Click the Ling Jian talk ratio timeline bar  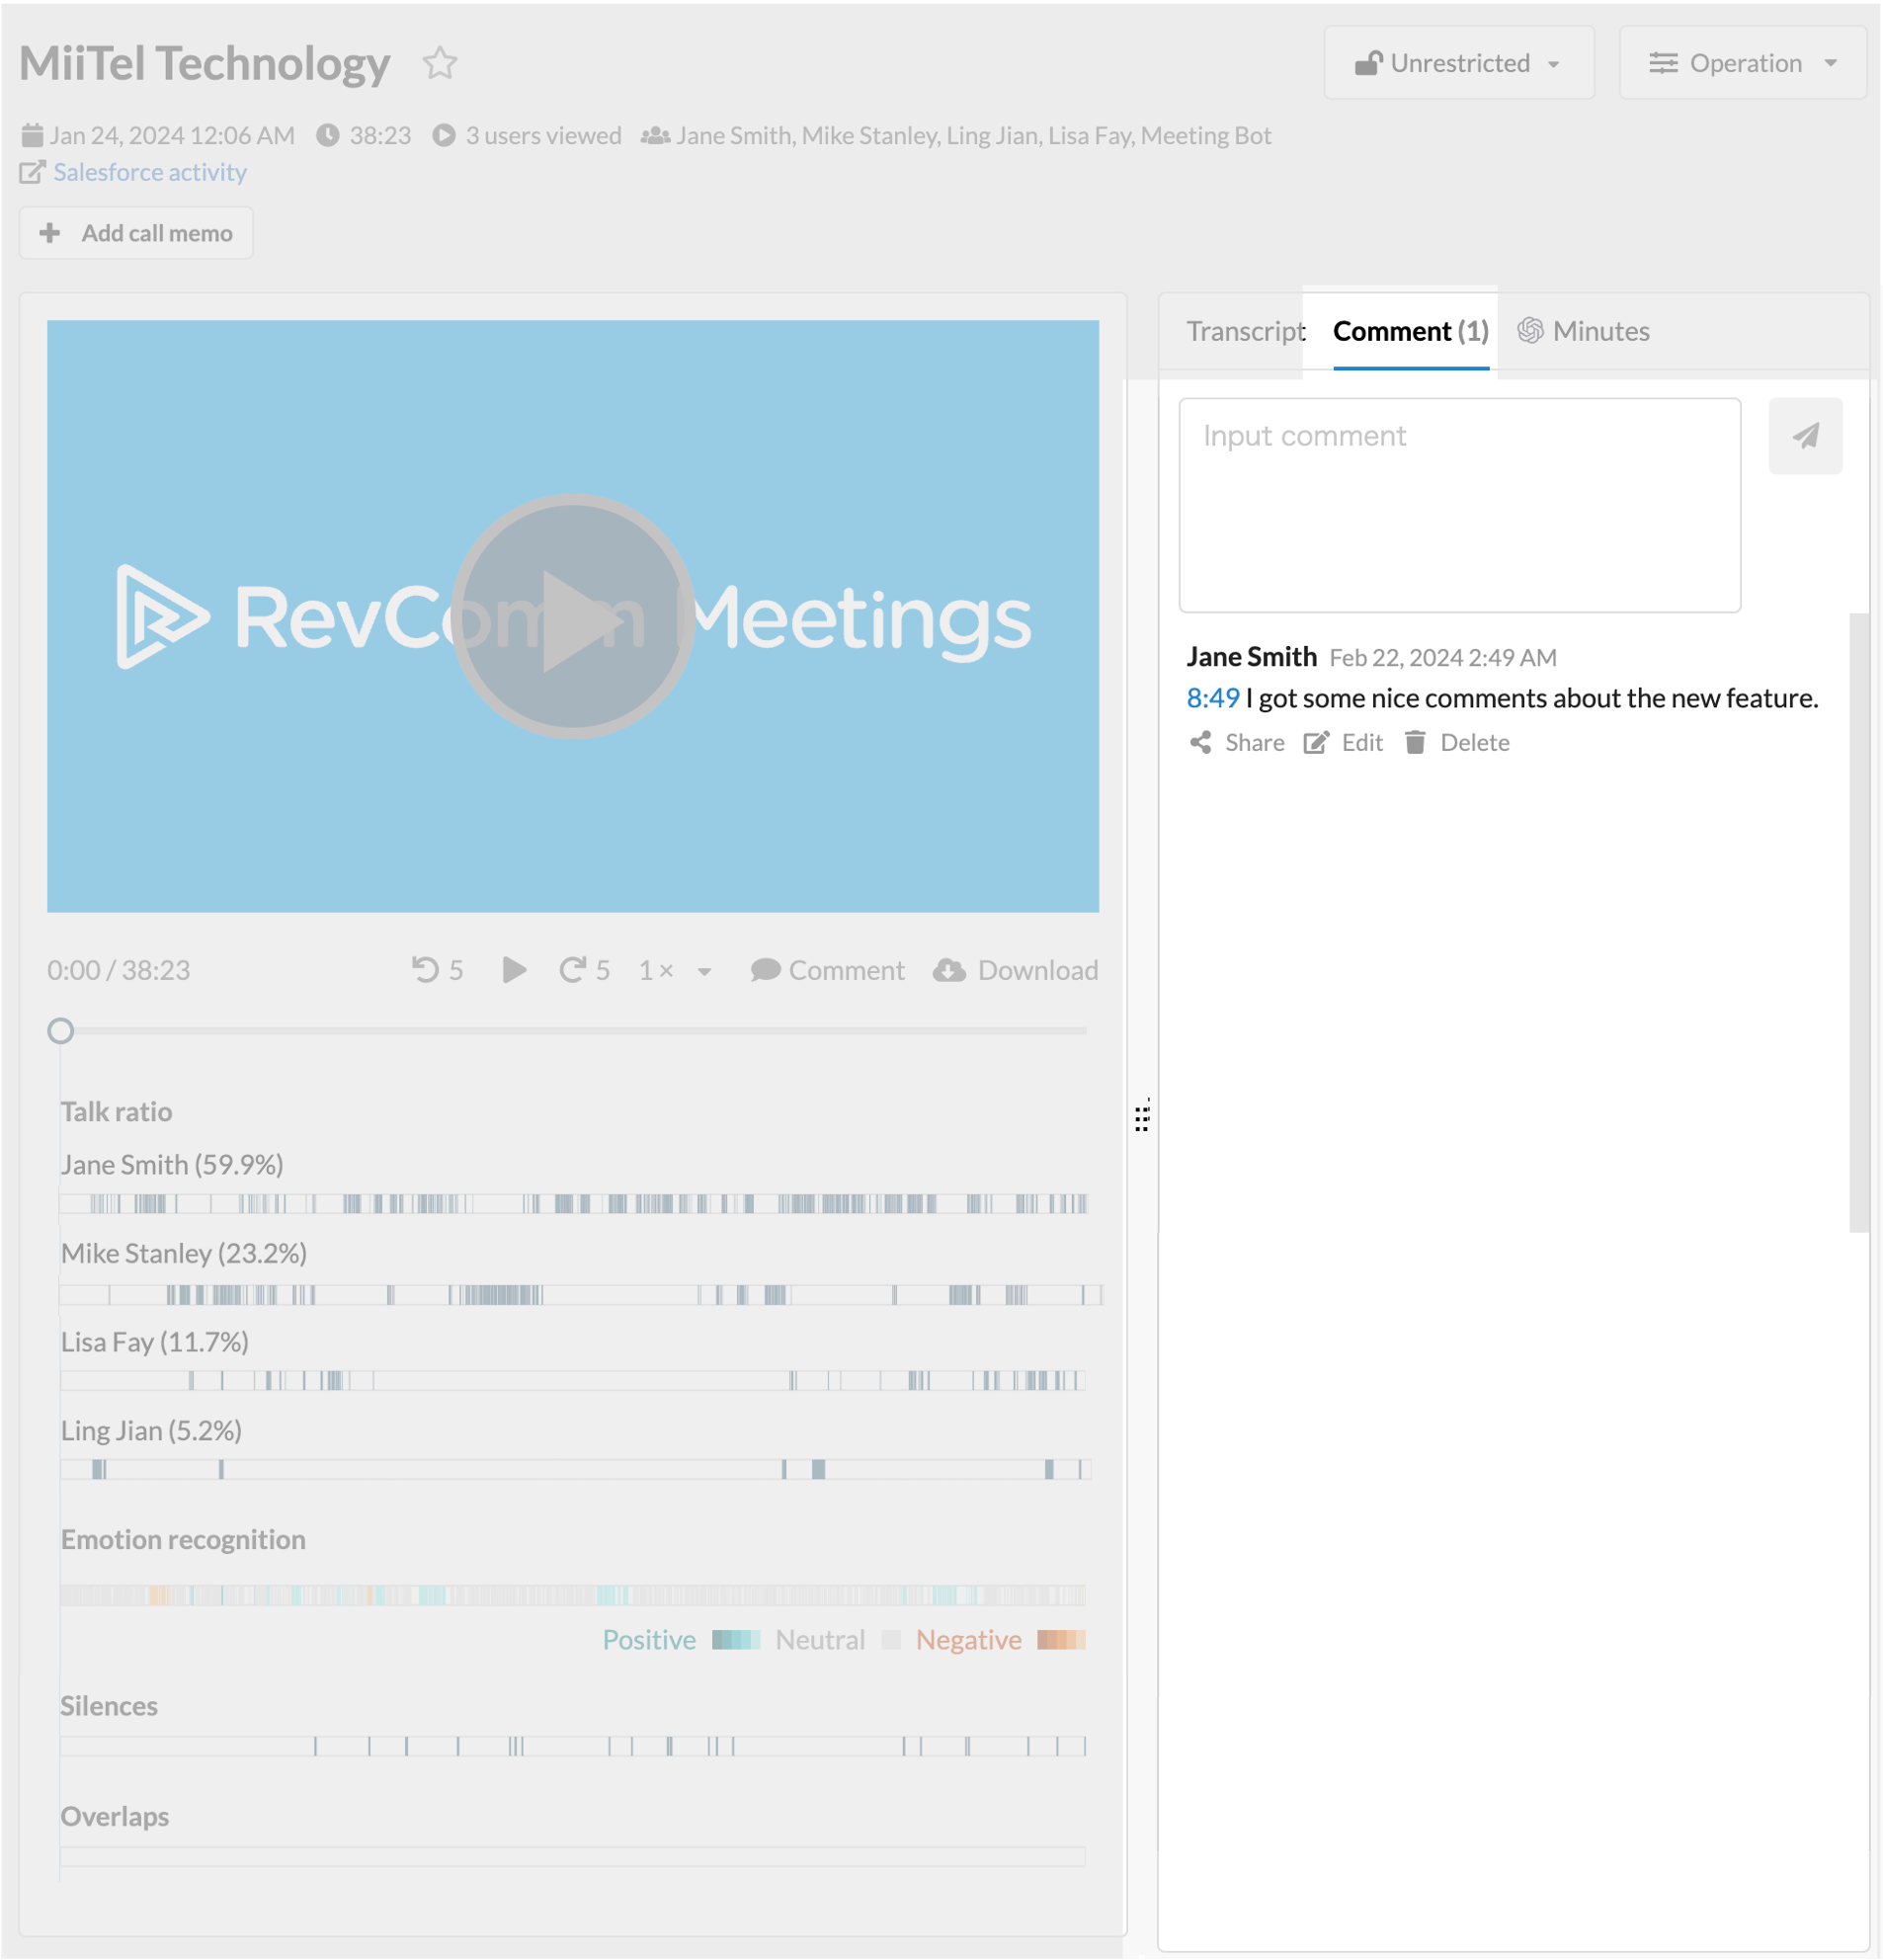tap(575, 1469)
